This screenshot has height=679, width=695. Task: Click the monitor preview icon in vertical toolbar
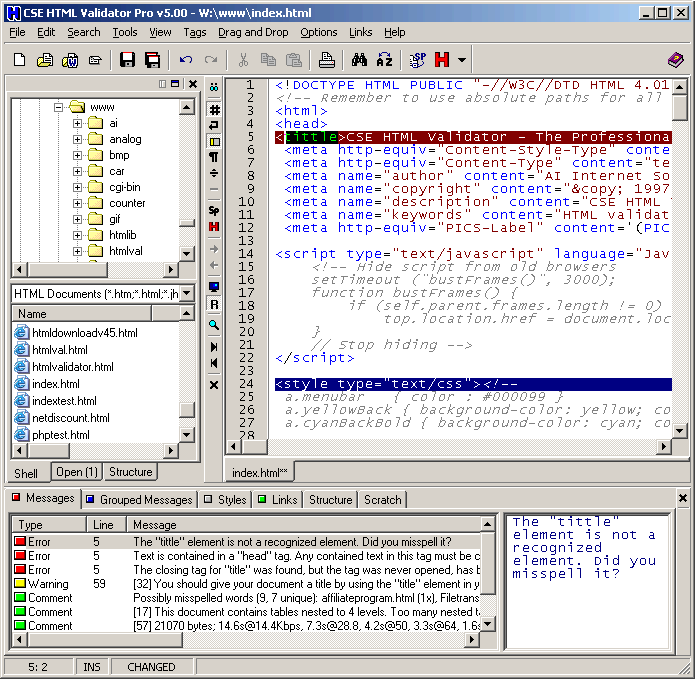click(214, 287)
